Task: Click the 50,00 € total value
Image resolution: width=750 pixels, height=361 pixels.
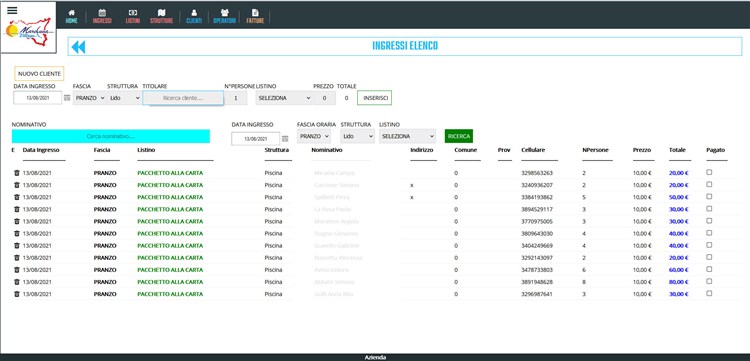Action: click(x=678, y=197)
